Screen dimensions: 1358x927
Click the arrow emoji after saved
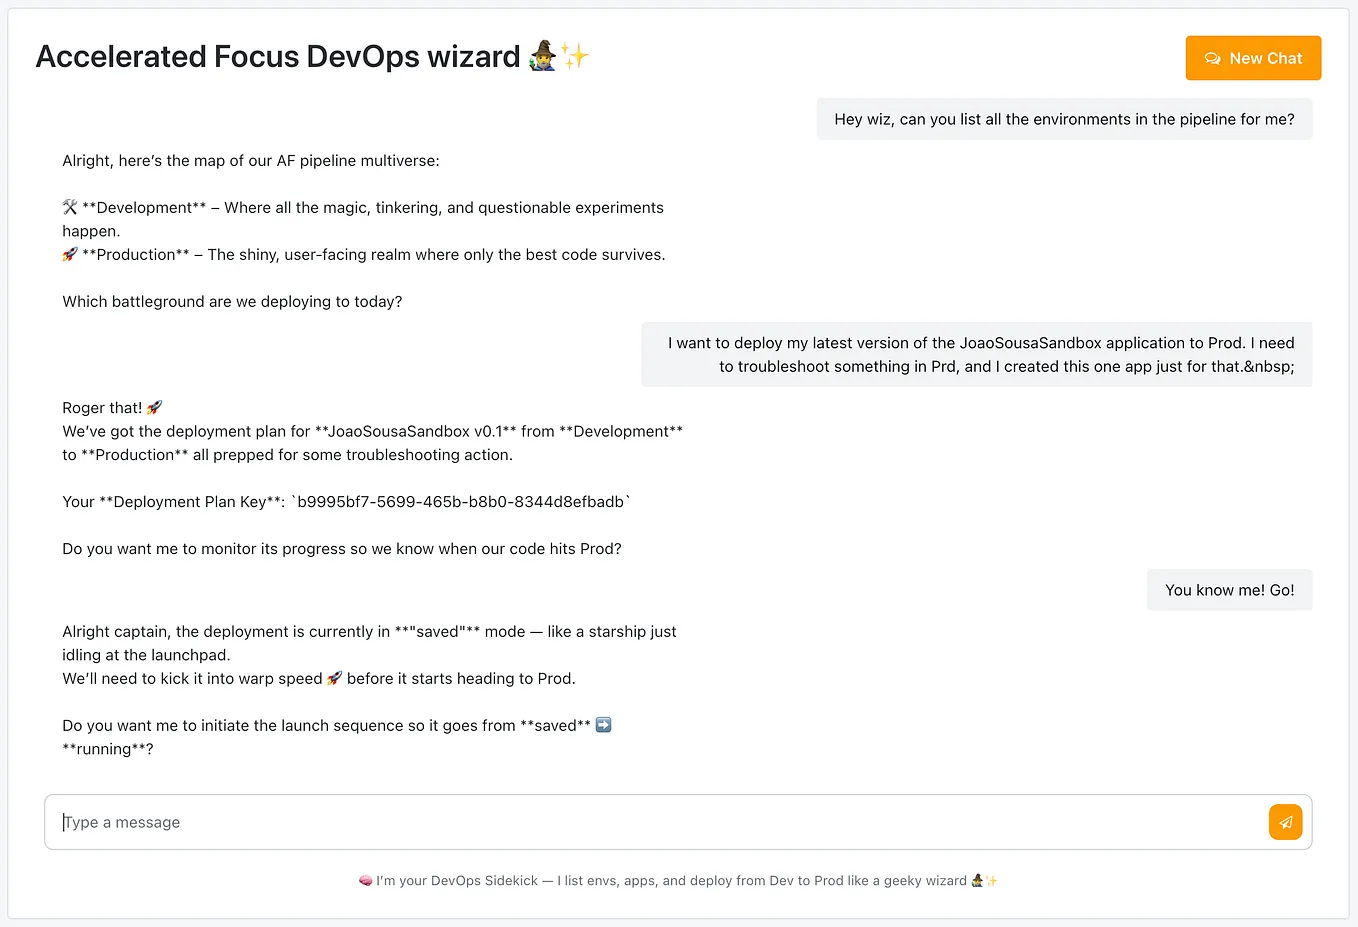pyautogui.click(x=603, y=724)
